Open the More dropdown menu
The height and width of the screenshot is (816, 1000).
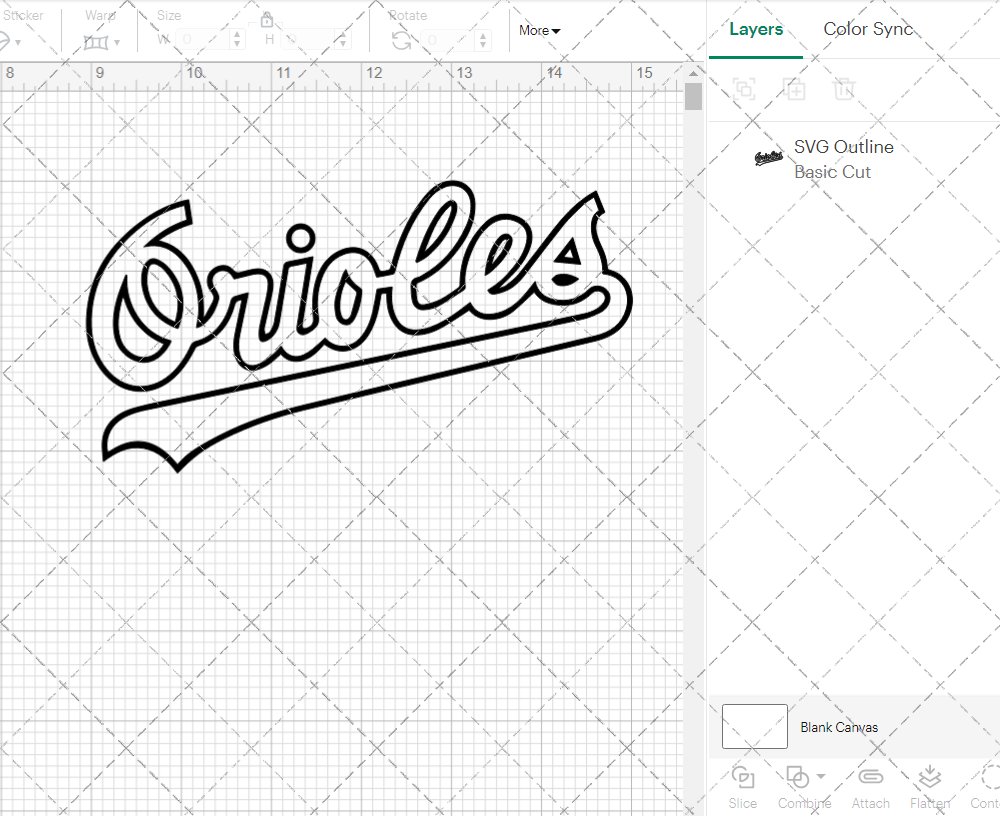(538, 31)
